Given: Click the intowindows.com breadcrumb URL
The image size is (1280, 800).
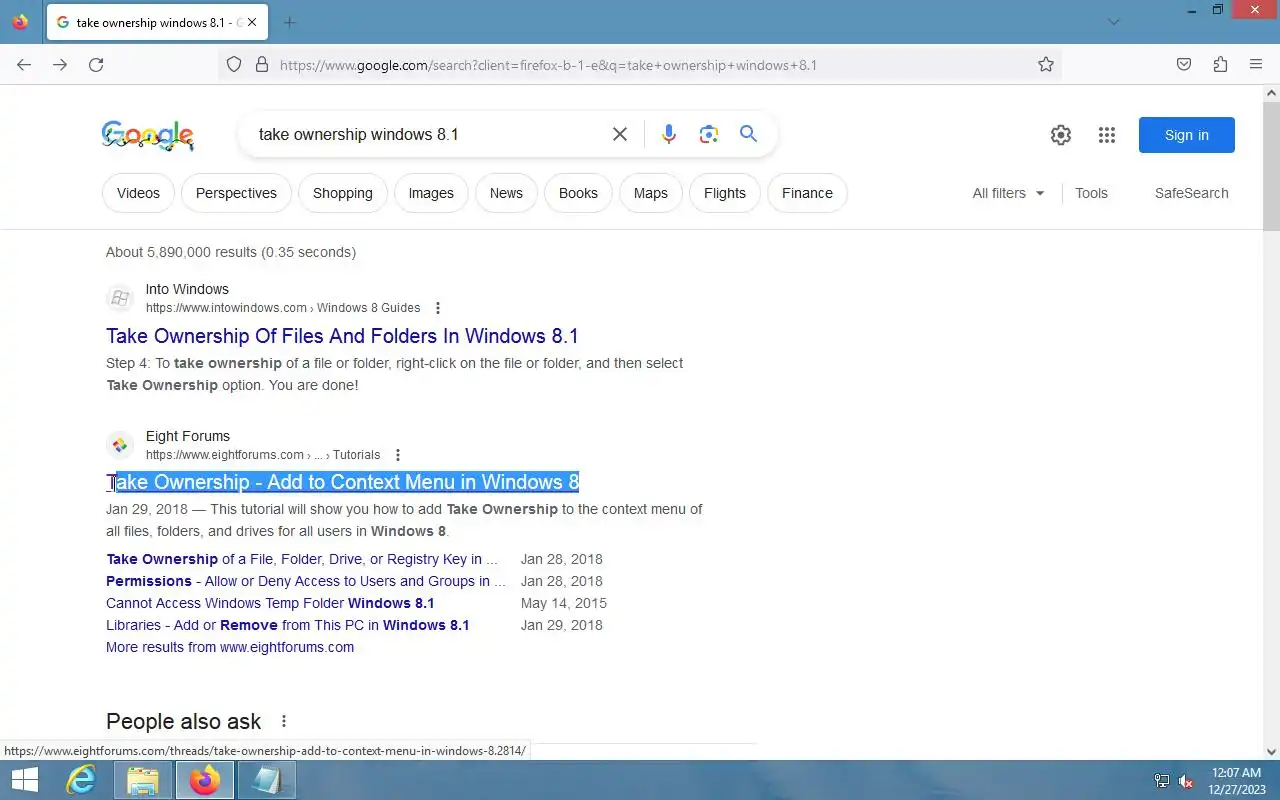Looking at the screenshot, I should 283,308.
